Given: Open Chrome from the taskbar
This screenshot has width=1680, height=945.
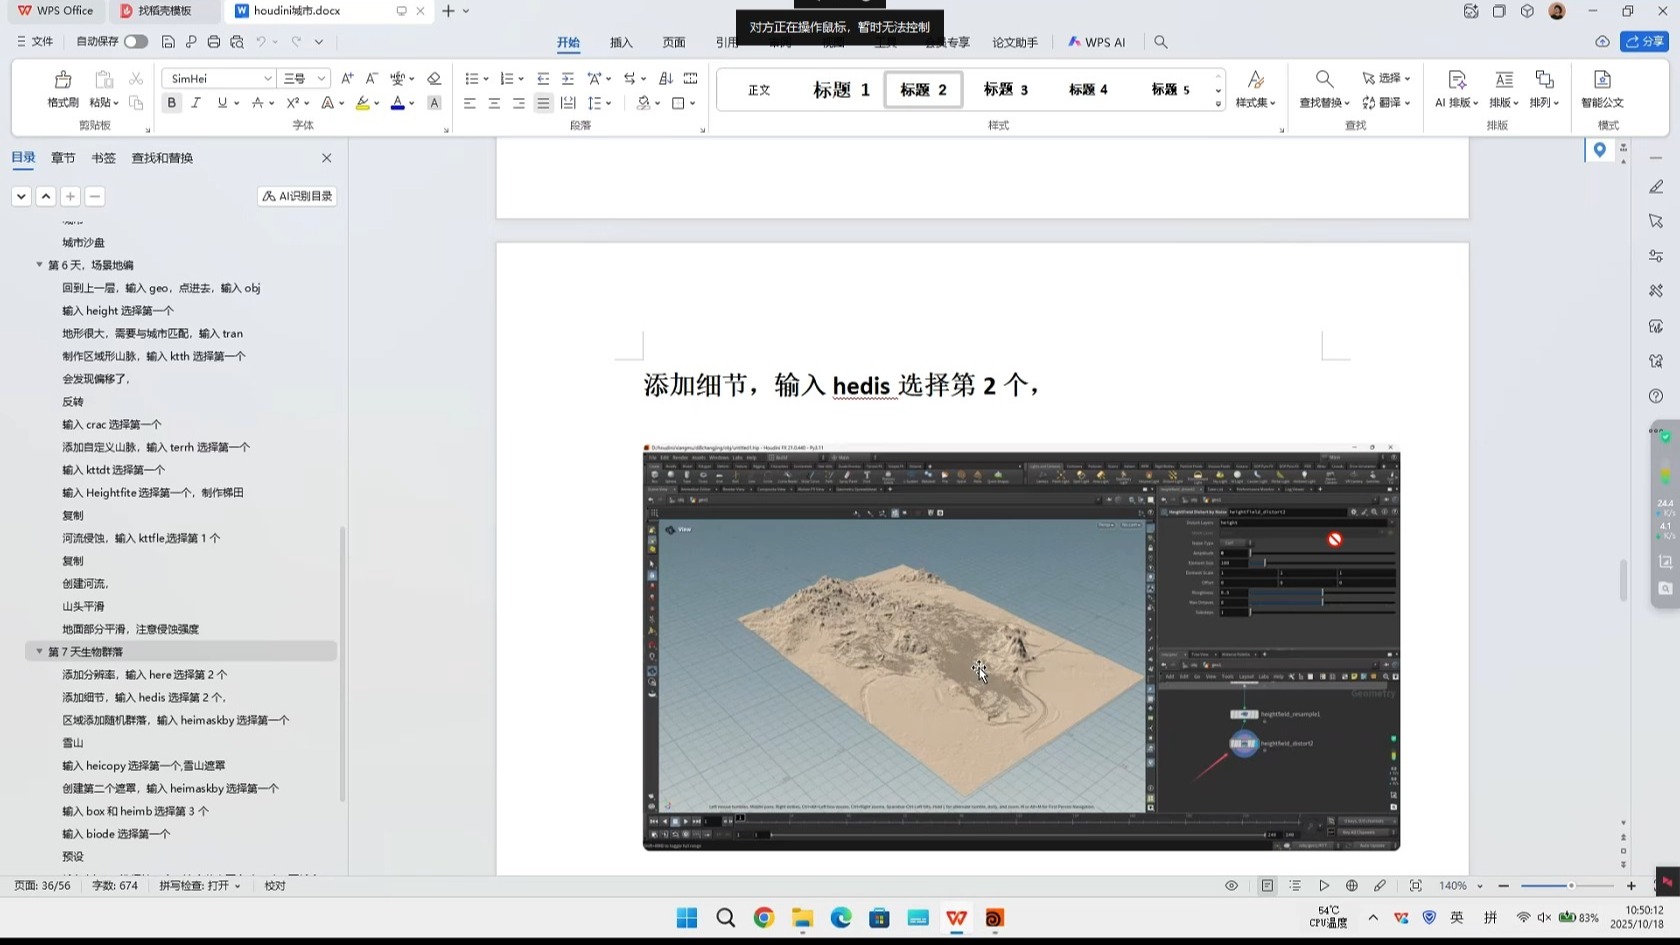Looking at the screenshot, I should (763, 917).
